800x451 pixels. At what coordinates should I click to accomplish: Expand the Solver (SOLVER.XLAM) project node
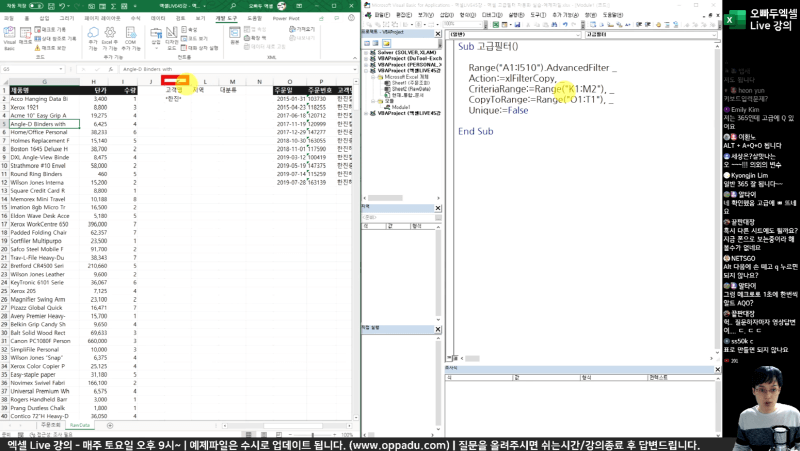pyautogui.click(x=364, y=52)
